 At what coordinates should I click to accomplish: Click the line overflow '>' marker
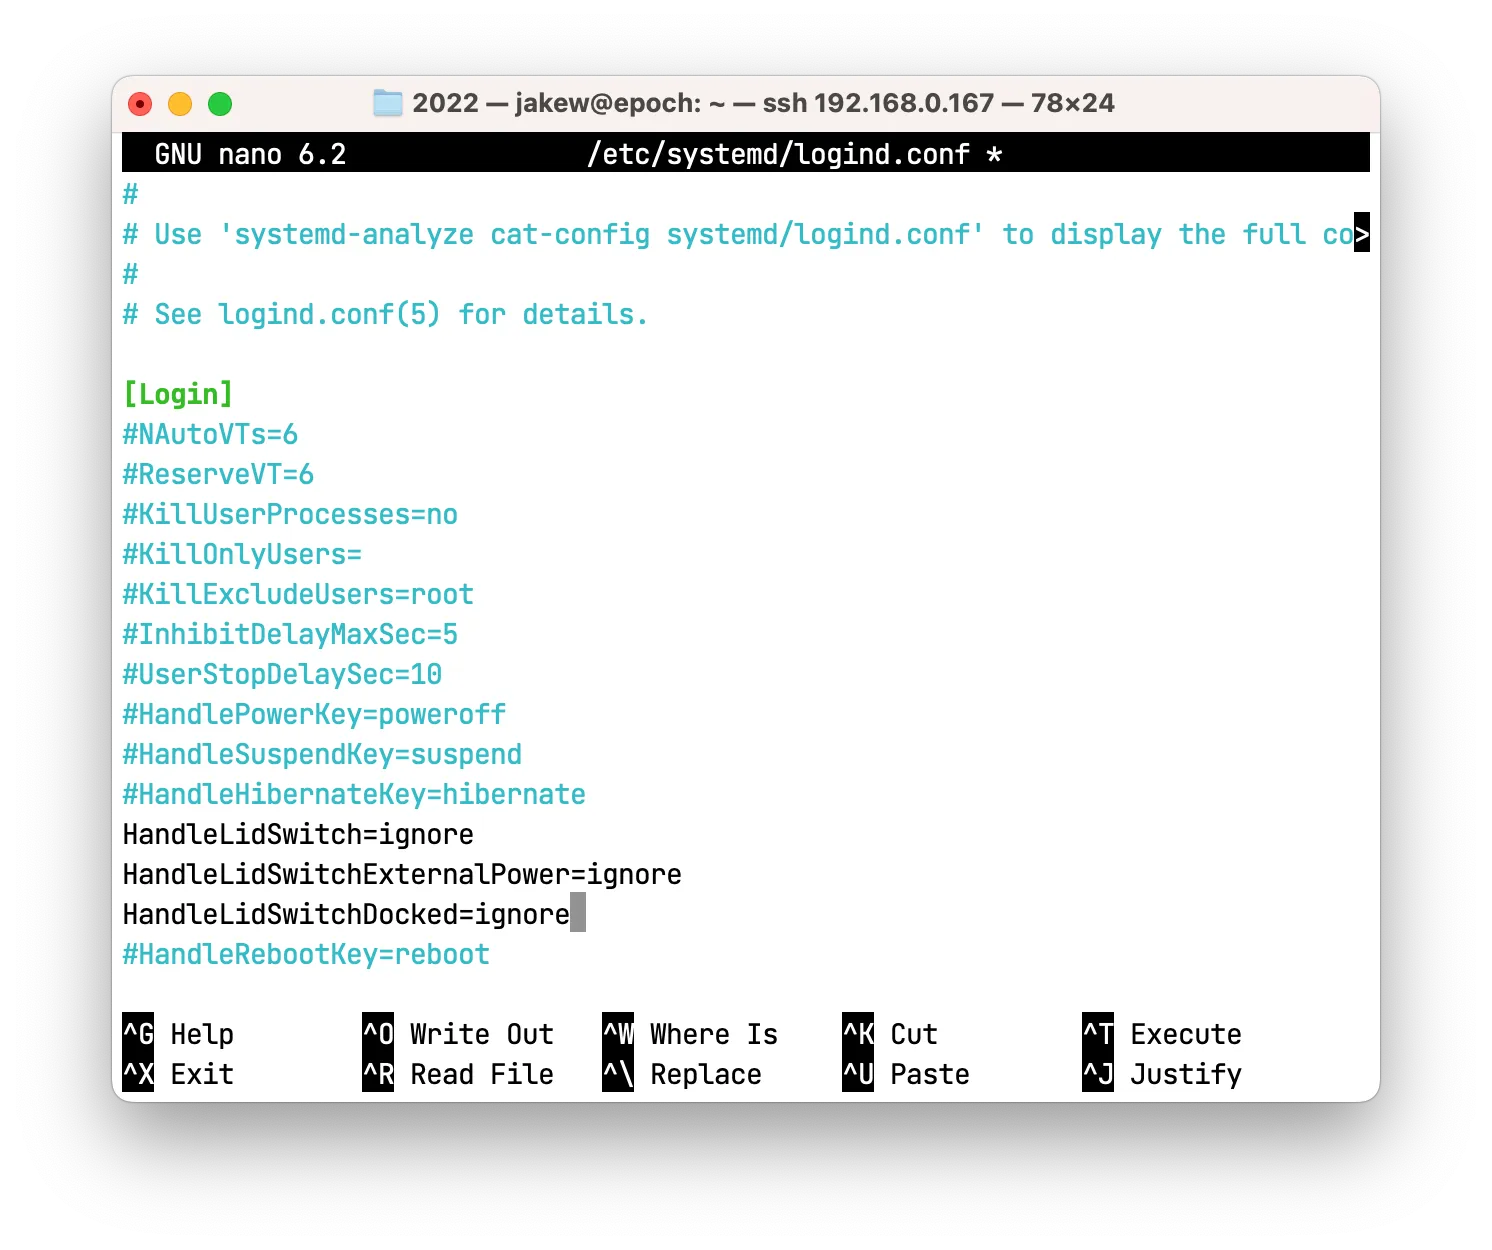[x=1362, y=233]
